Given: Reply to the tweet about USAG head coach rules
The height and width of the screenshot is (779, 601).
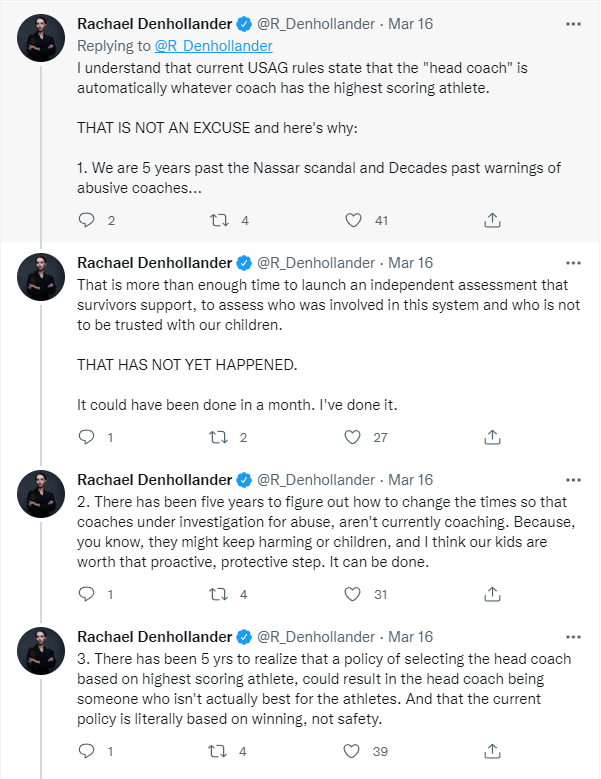Looking at the screenshot, I should tap(86, 220).
